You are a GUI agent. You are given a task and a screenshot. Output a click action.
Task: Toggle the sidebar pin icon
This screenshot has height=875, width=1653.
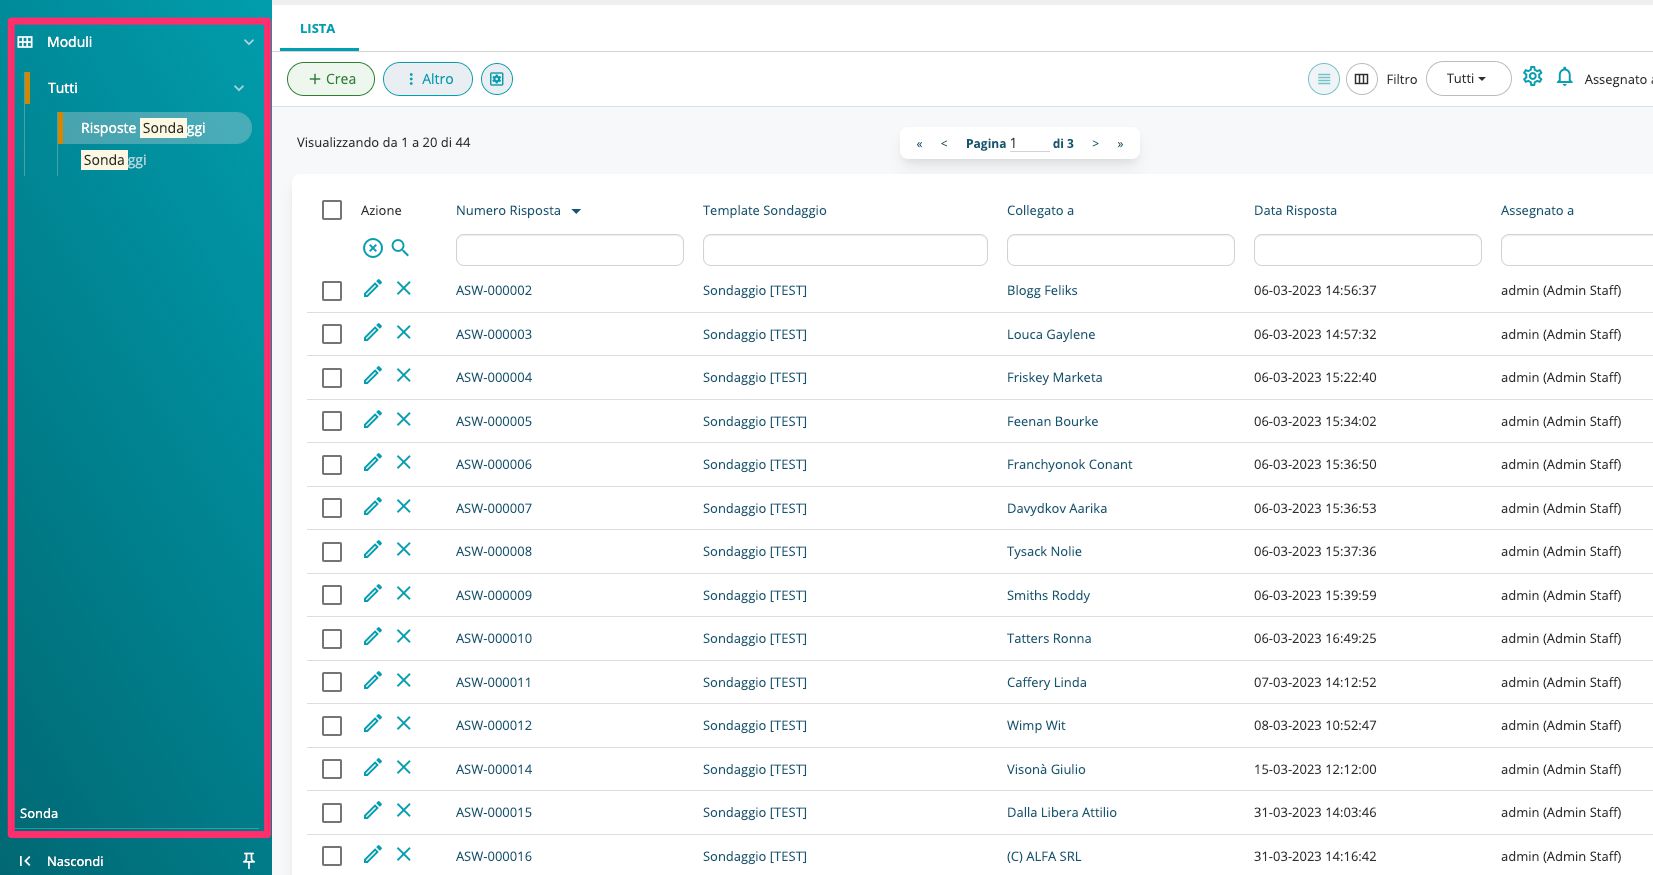[x=249, y=860]
